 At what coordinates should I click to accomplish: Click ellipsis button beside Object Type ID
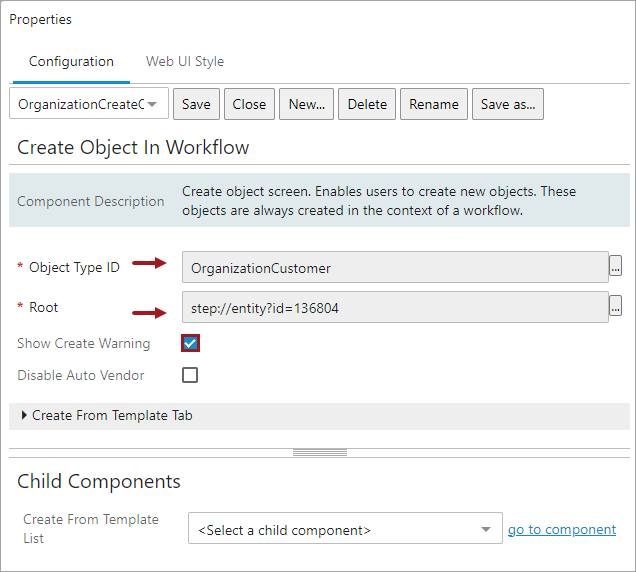click(616, 267)
